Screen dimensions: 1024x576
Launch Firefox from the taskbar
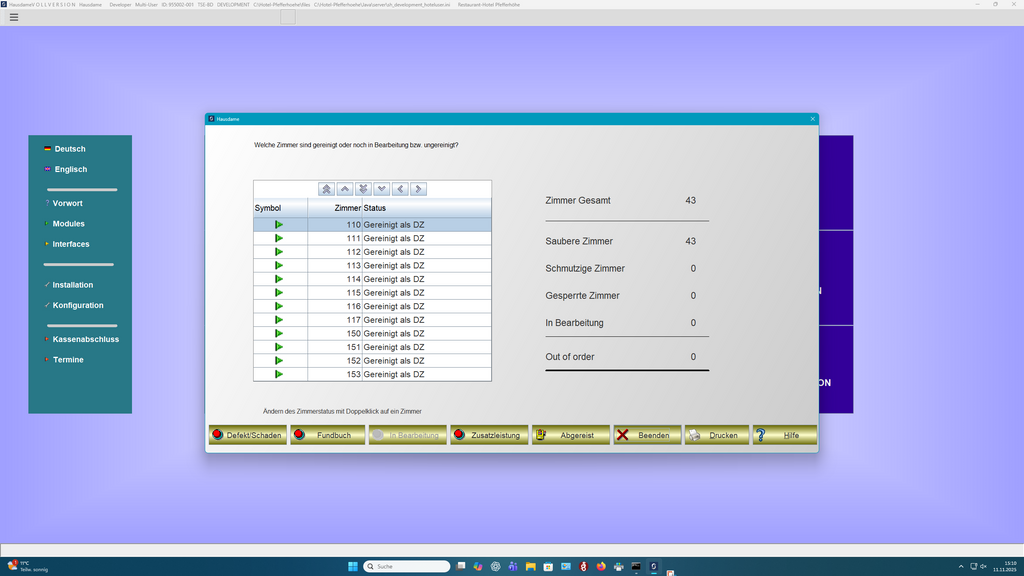pyautogui.click(x=600, y=565)
